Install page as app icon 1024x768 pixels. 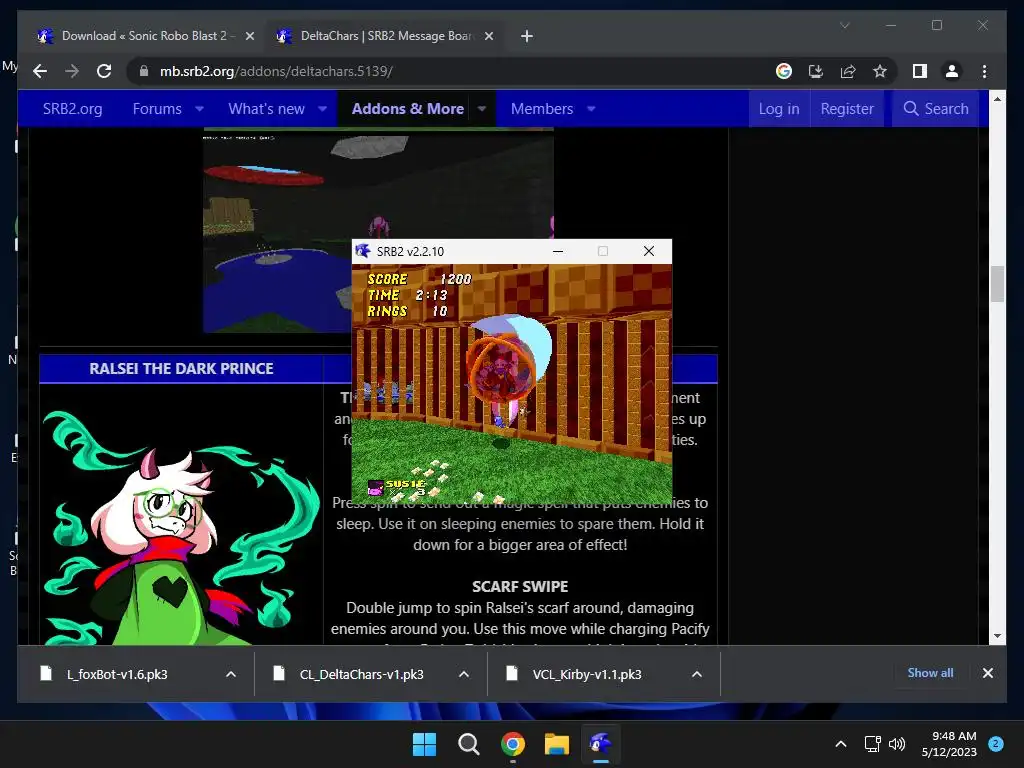tap(816, 71)
